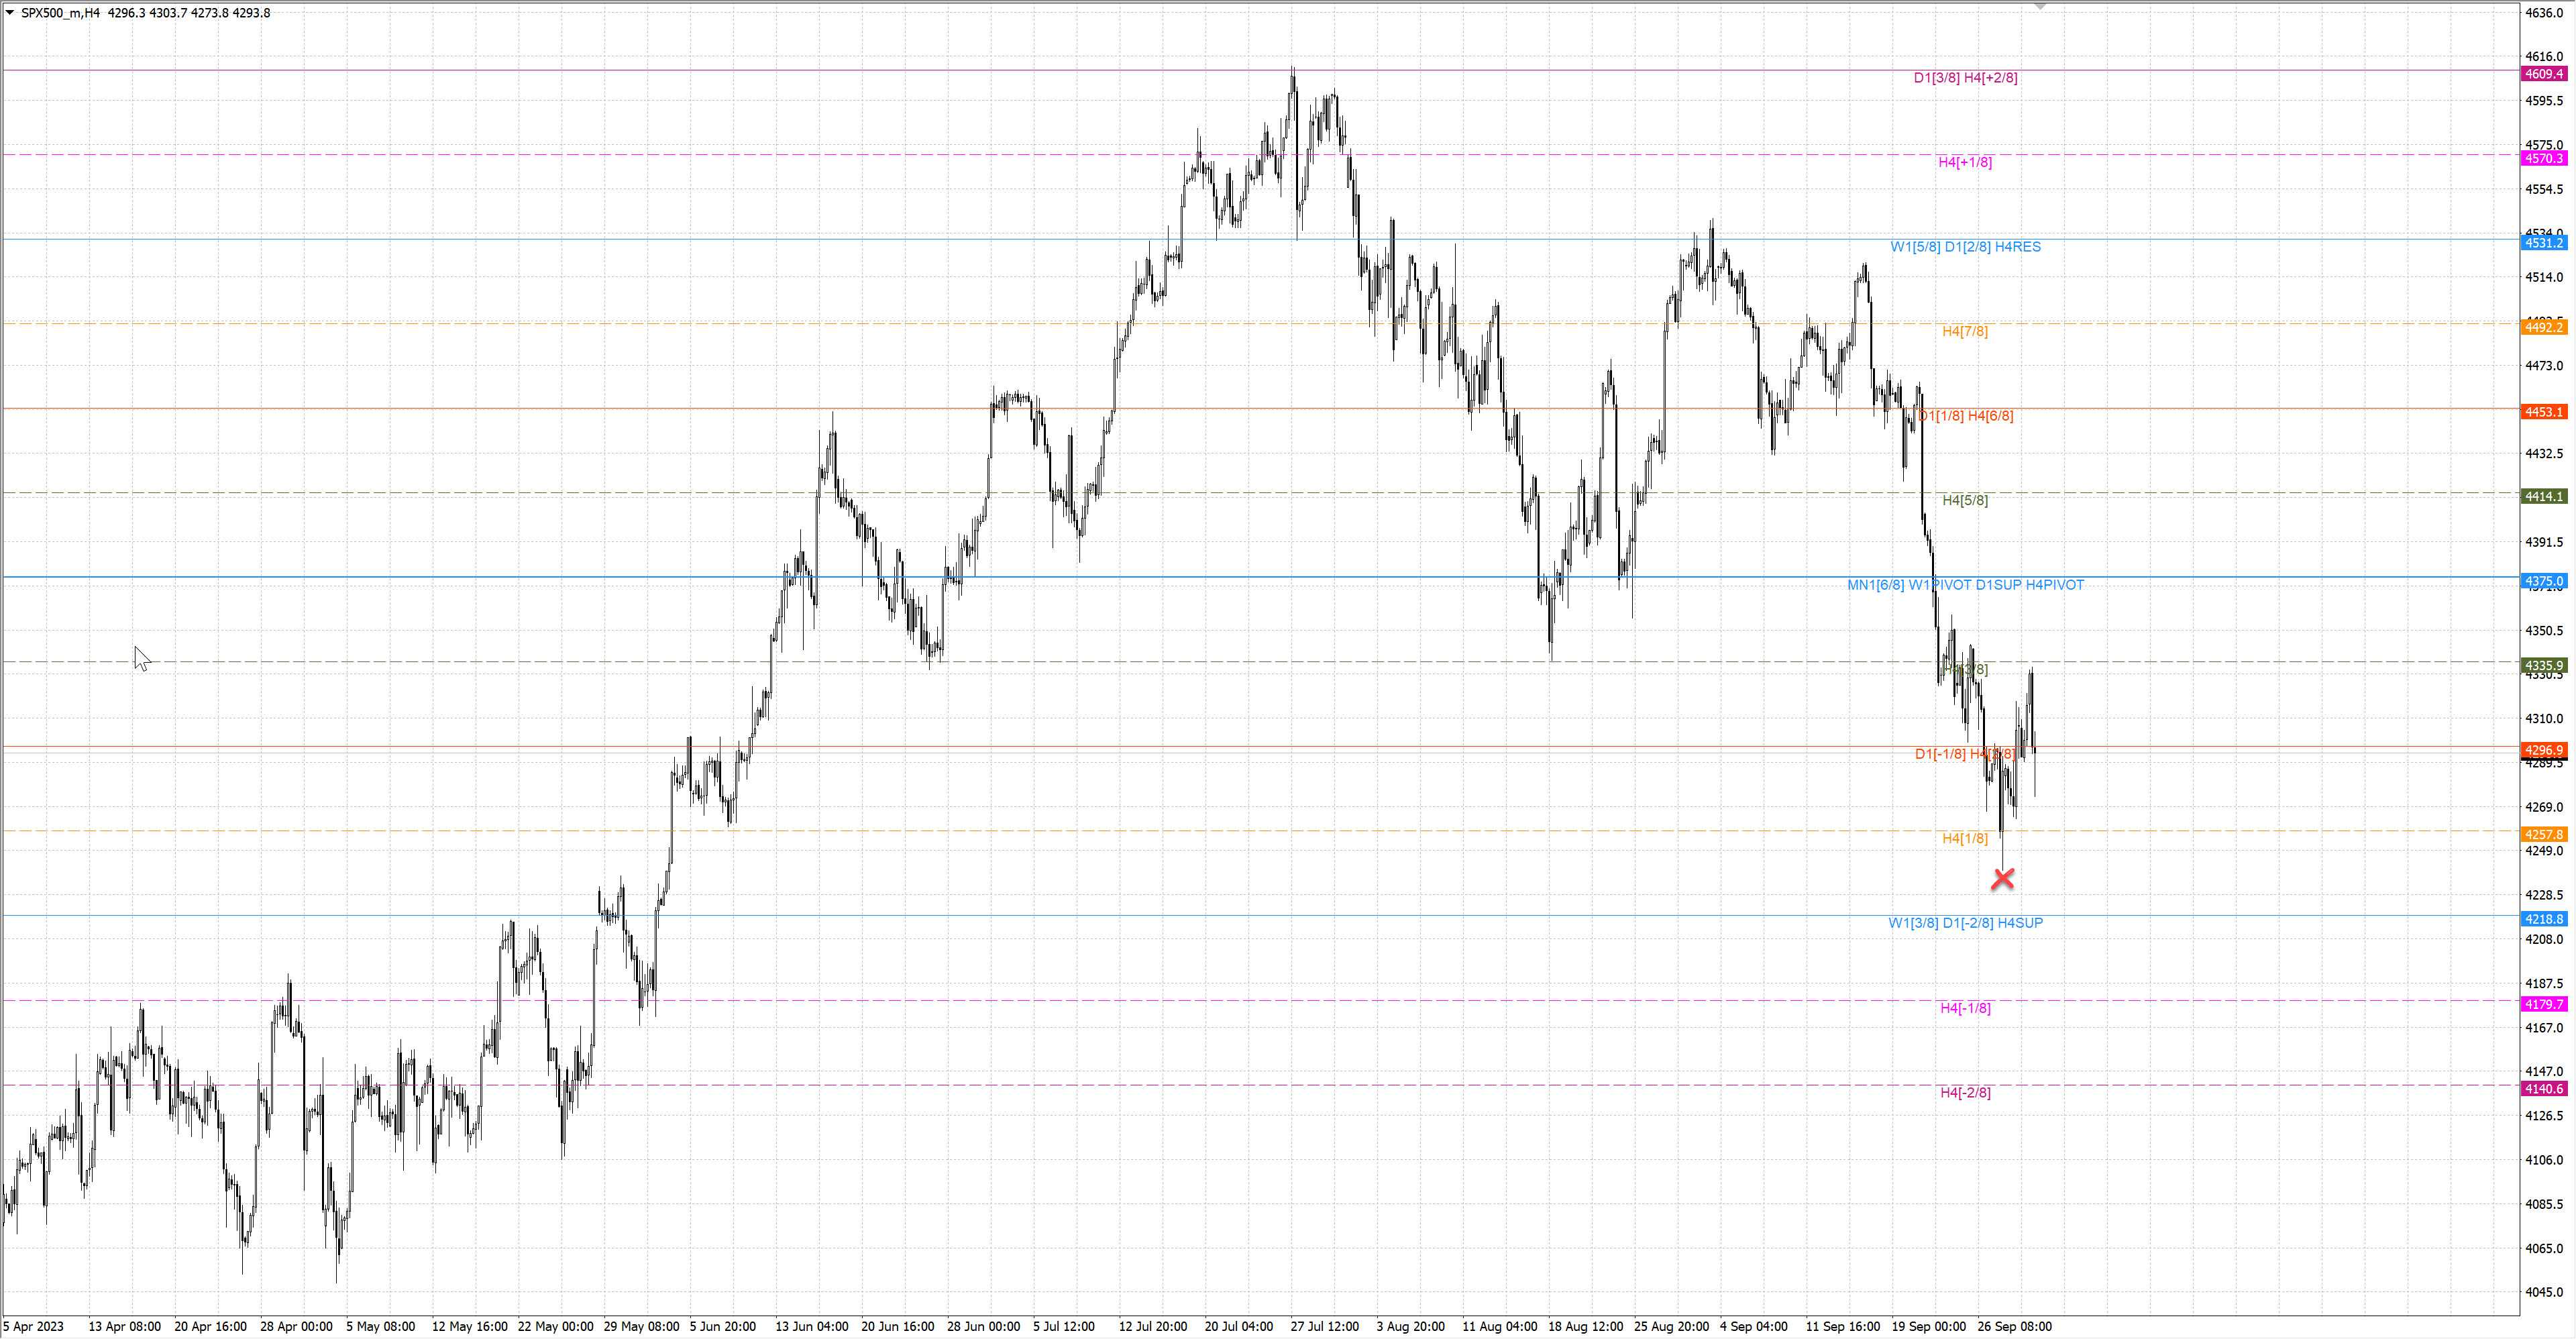Click the 27 Jul 12:00 time label
The height and width of the screenshot is (1339, 2576).
coord(1324,1326)
